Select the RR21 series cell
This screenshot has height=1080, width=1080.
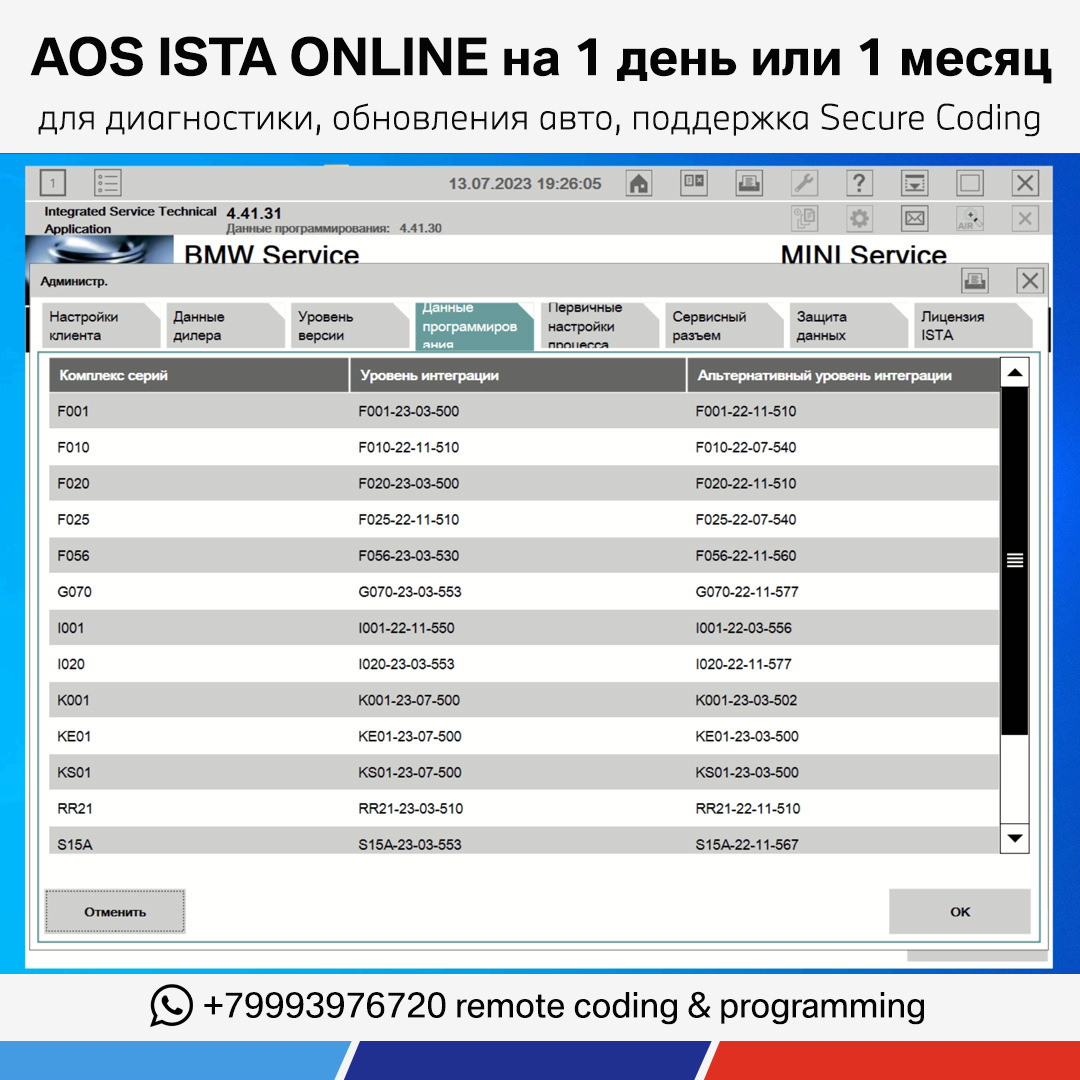pos(74,809)
